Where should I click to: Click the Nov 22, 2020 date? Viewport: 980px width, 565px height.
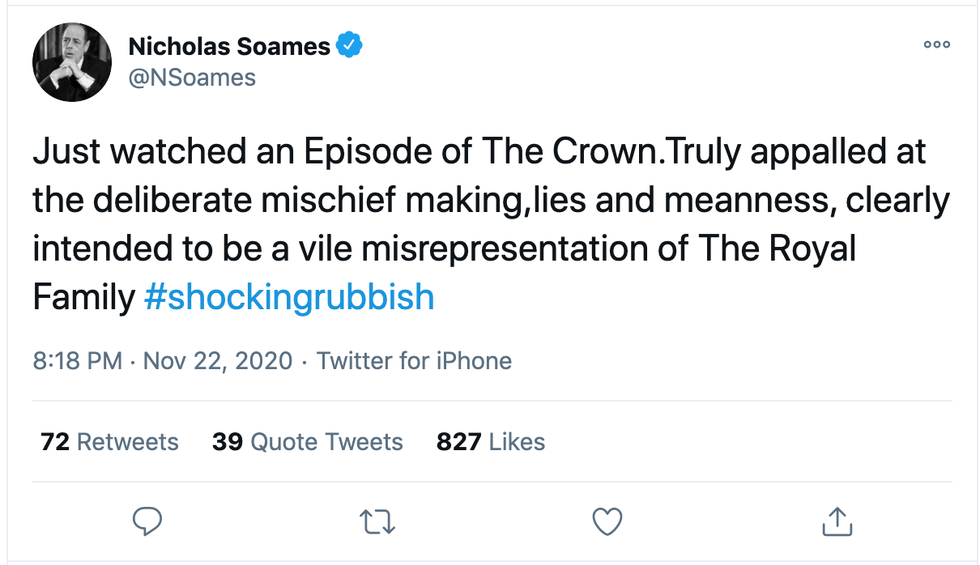(x=218, y=361)
